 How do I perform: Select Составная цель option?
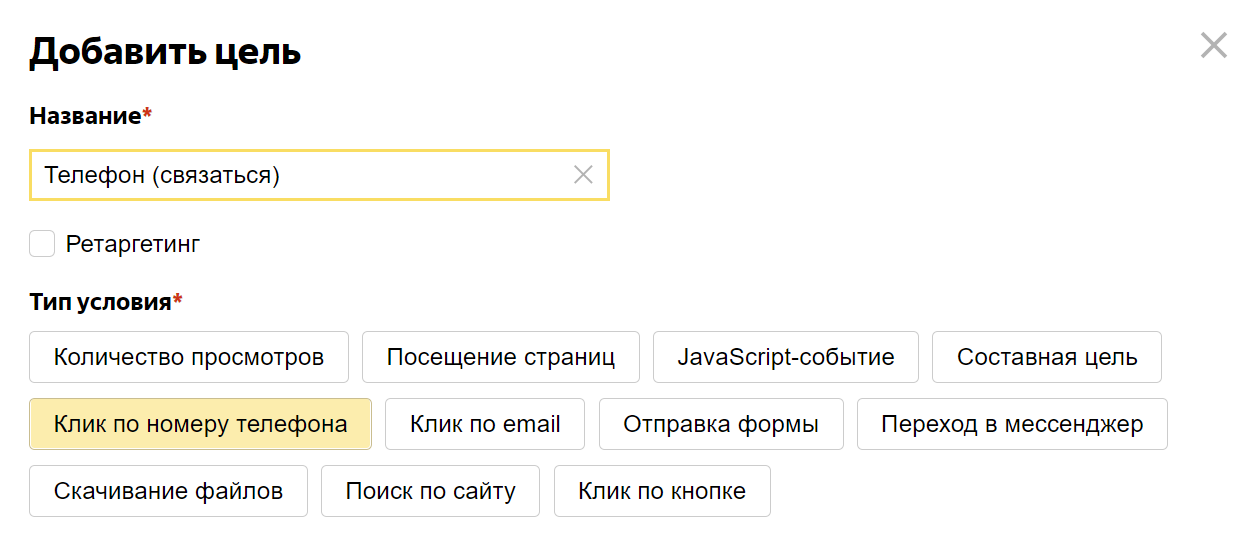[x=1046, y=357]
